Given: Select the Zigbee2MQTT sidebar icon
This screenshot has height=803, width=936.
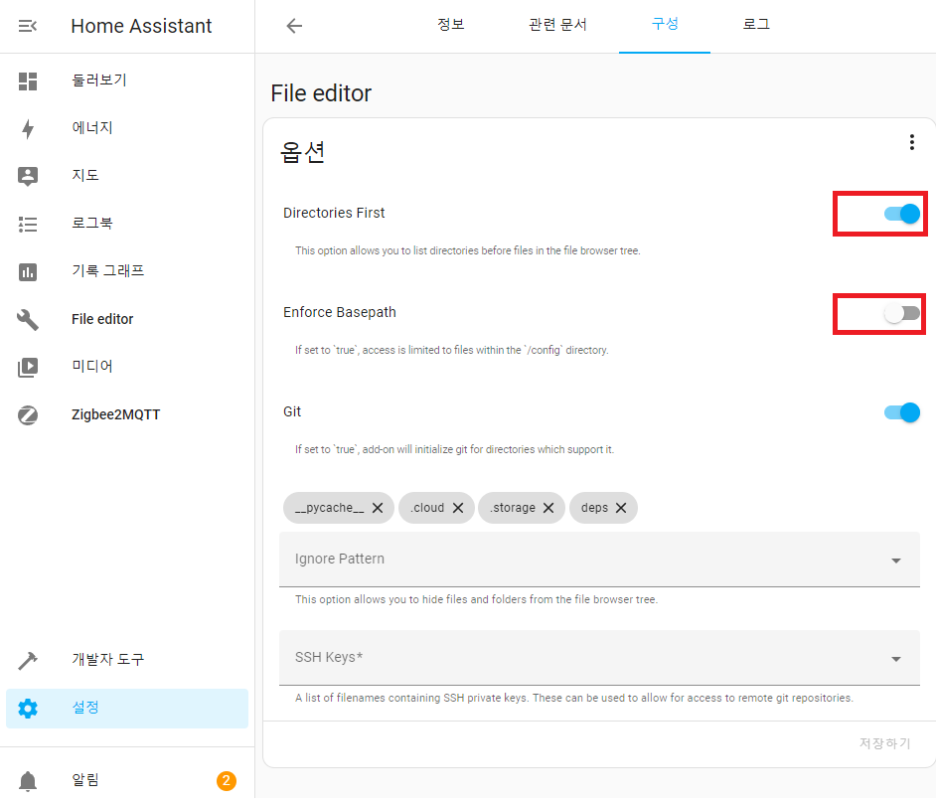Looking at the screenshot, I should point(28,414).
